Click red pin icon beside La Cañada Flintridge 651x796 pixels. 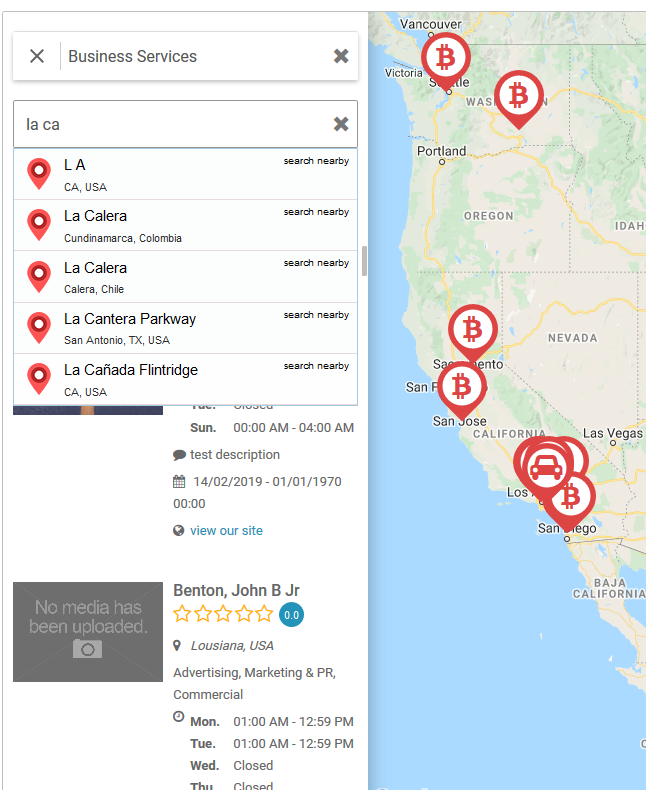39,379
